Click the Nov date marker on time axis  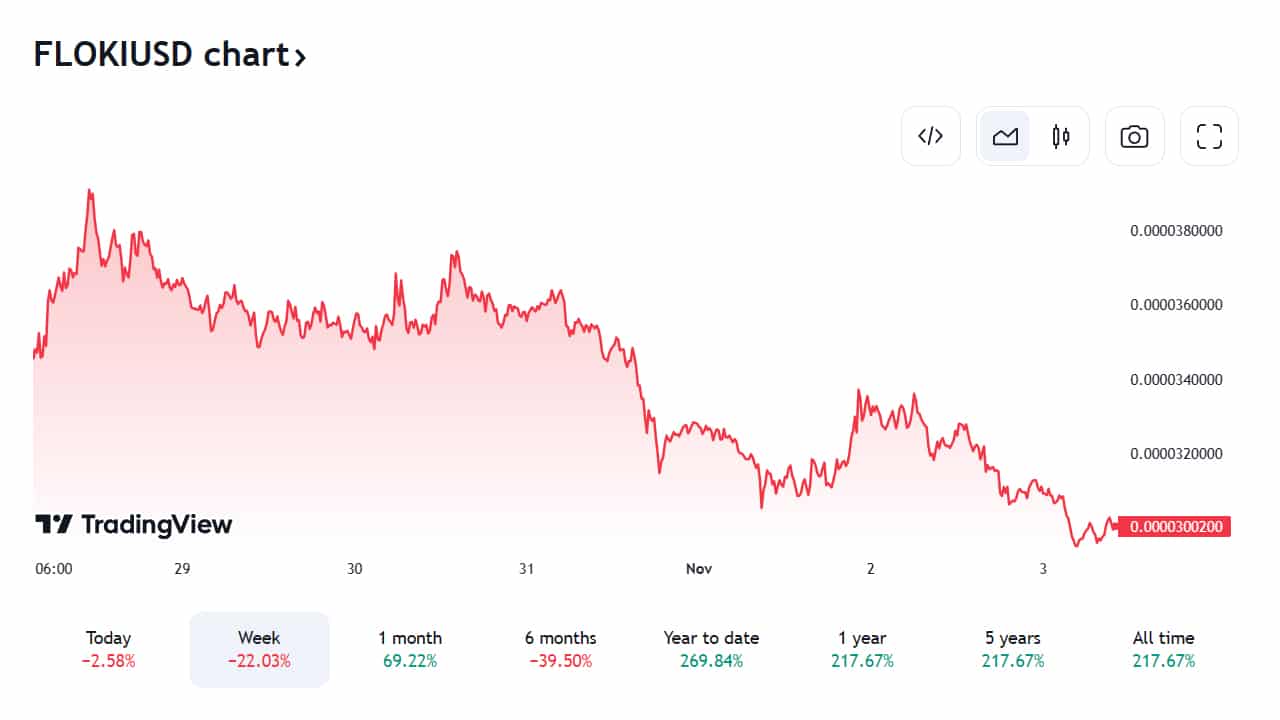coord(699,569)
